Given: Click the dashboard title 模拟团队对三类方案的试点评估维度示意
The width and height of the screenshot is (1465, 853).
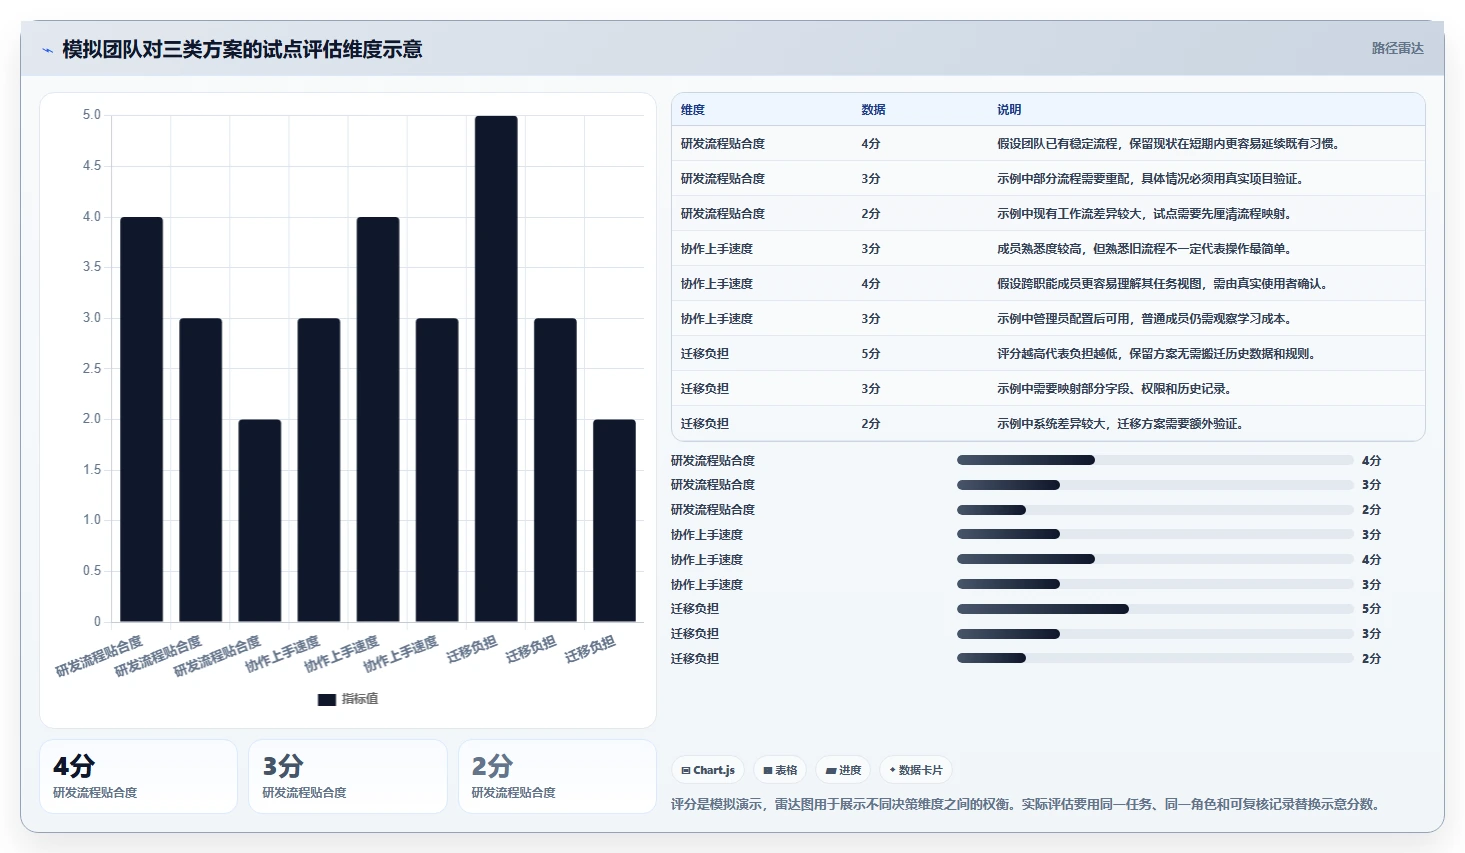Looking at the screenshot, I should [x=242, y=49].
